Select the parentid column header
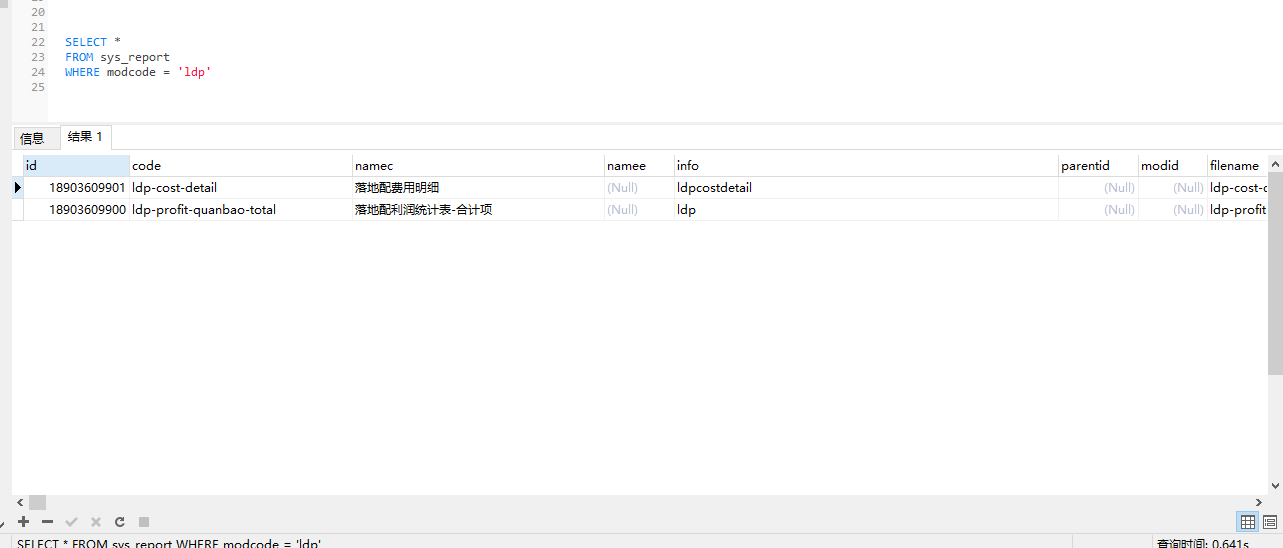 [x=1098, y=166]
